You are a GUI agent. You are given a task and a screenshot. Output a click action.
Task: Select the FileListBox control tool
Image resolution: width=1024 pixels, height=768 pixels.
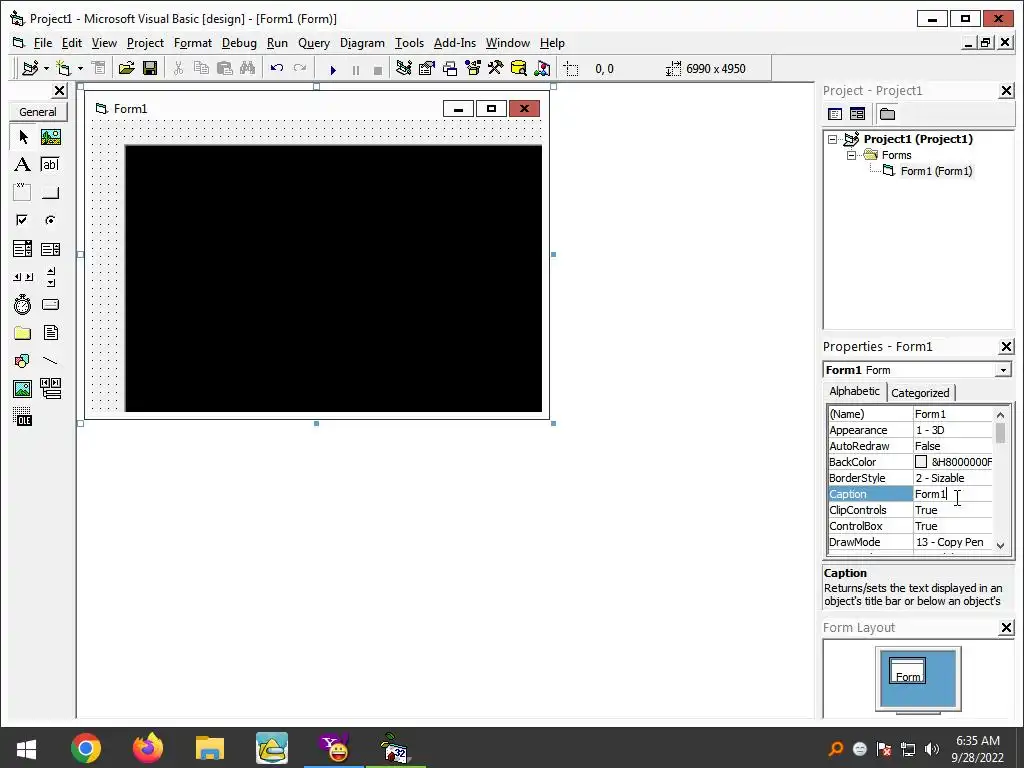(50, 333)
